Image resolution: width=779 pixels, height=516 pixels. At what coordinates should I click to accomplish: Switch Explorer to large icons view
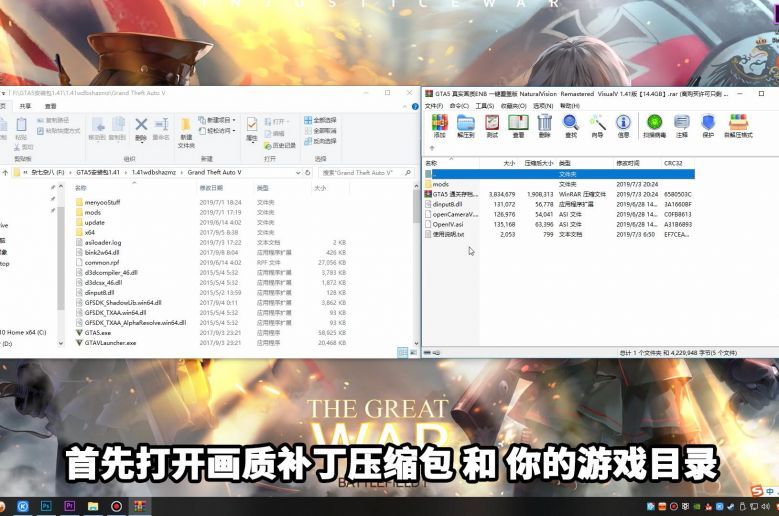[x=413, y=352]
